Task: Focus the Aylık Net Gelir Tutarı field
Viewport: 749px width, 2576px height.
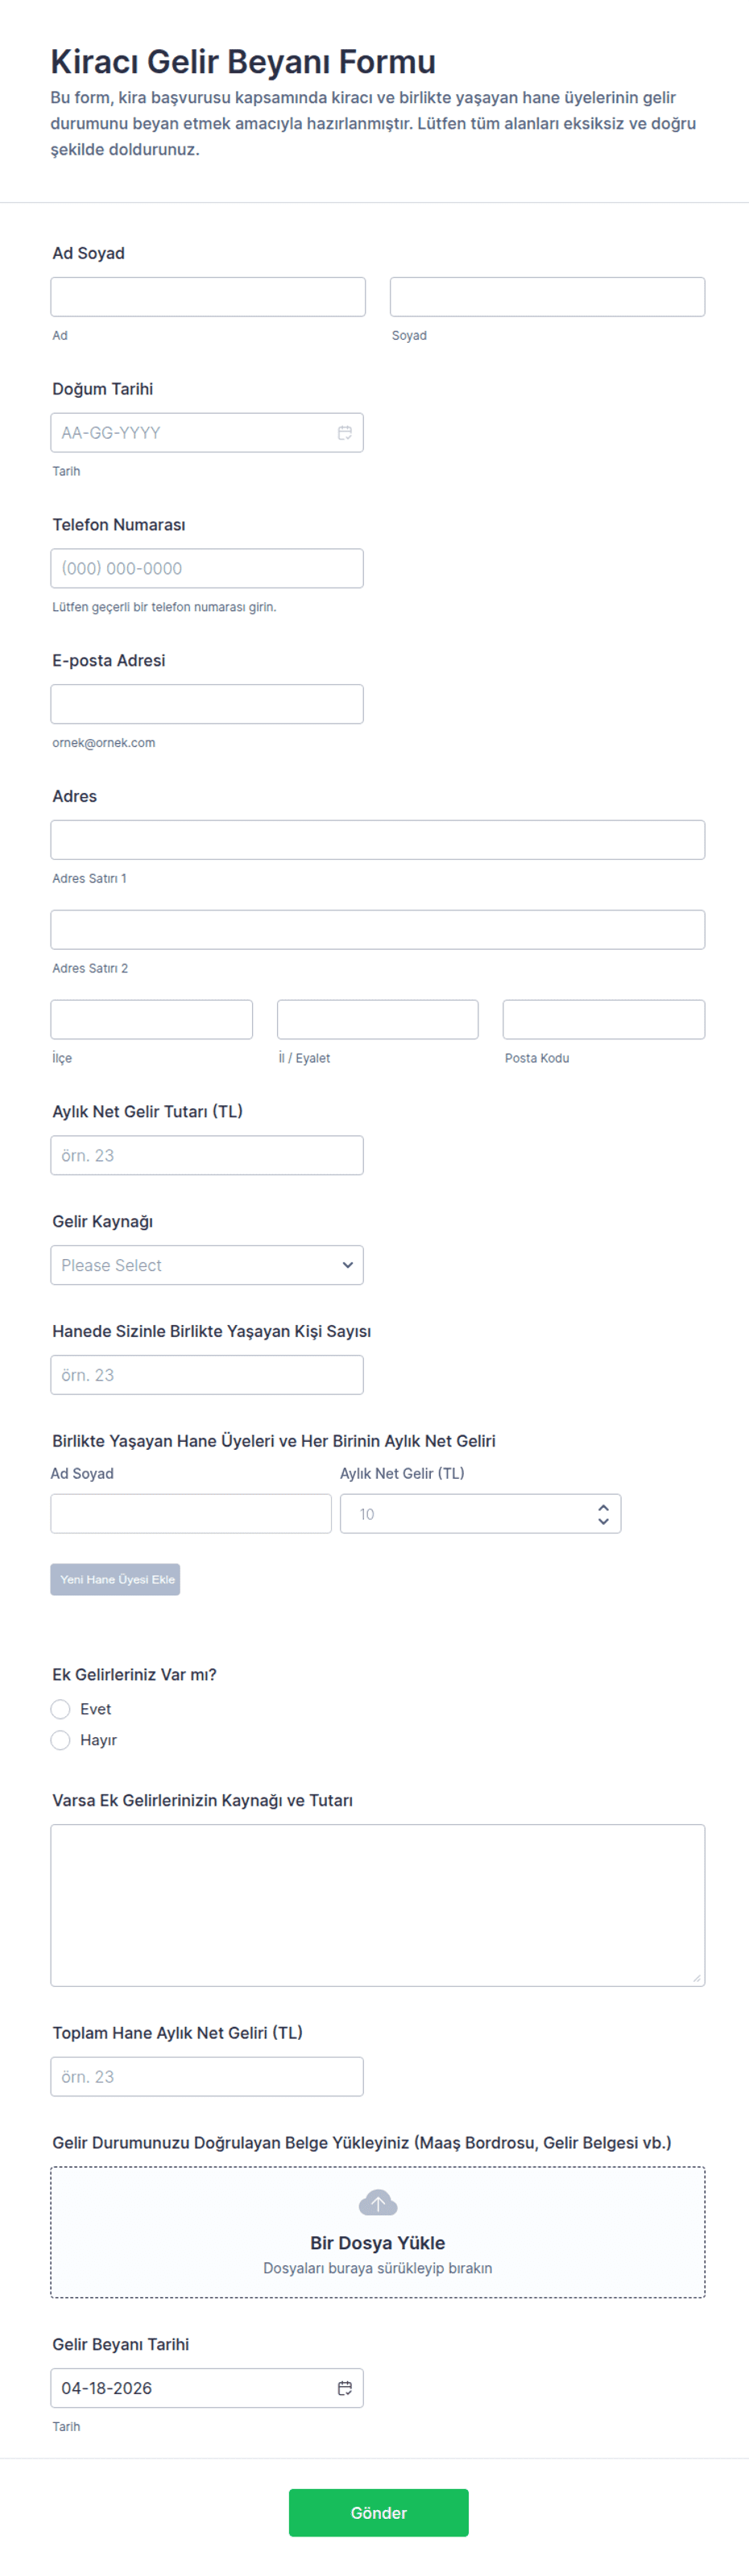Action: [207, 1155]
